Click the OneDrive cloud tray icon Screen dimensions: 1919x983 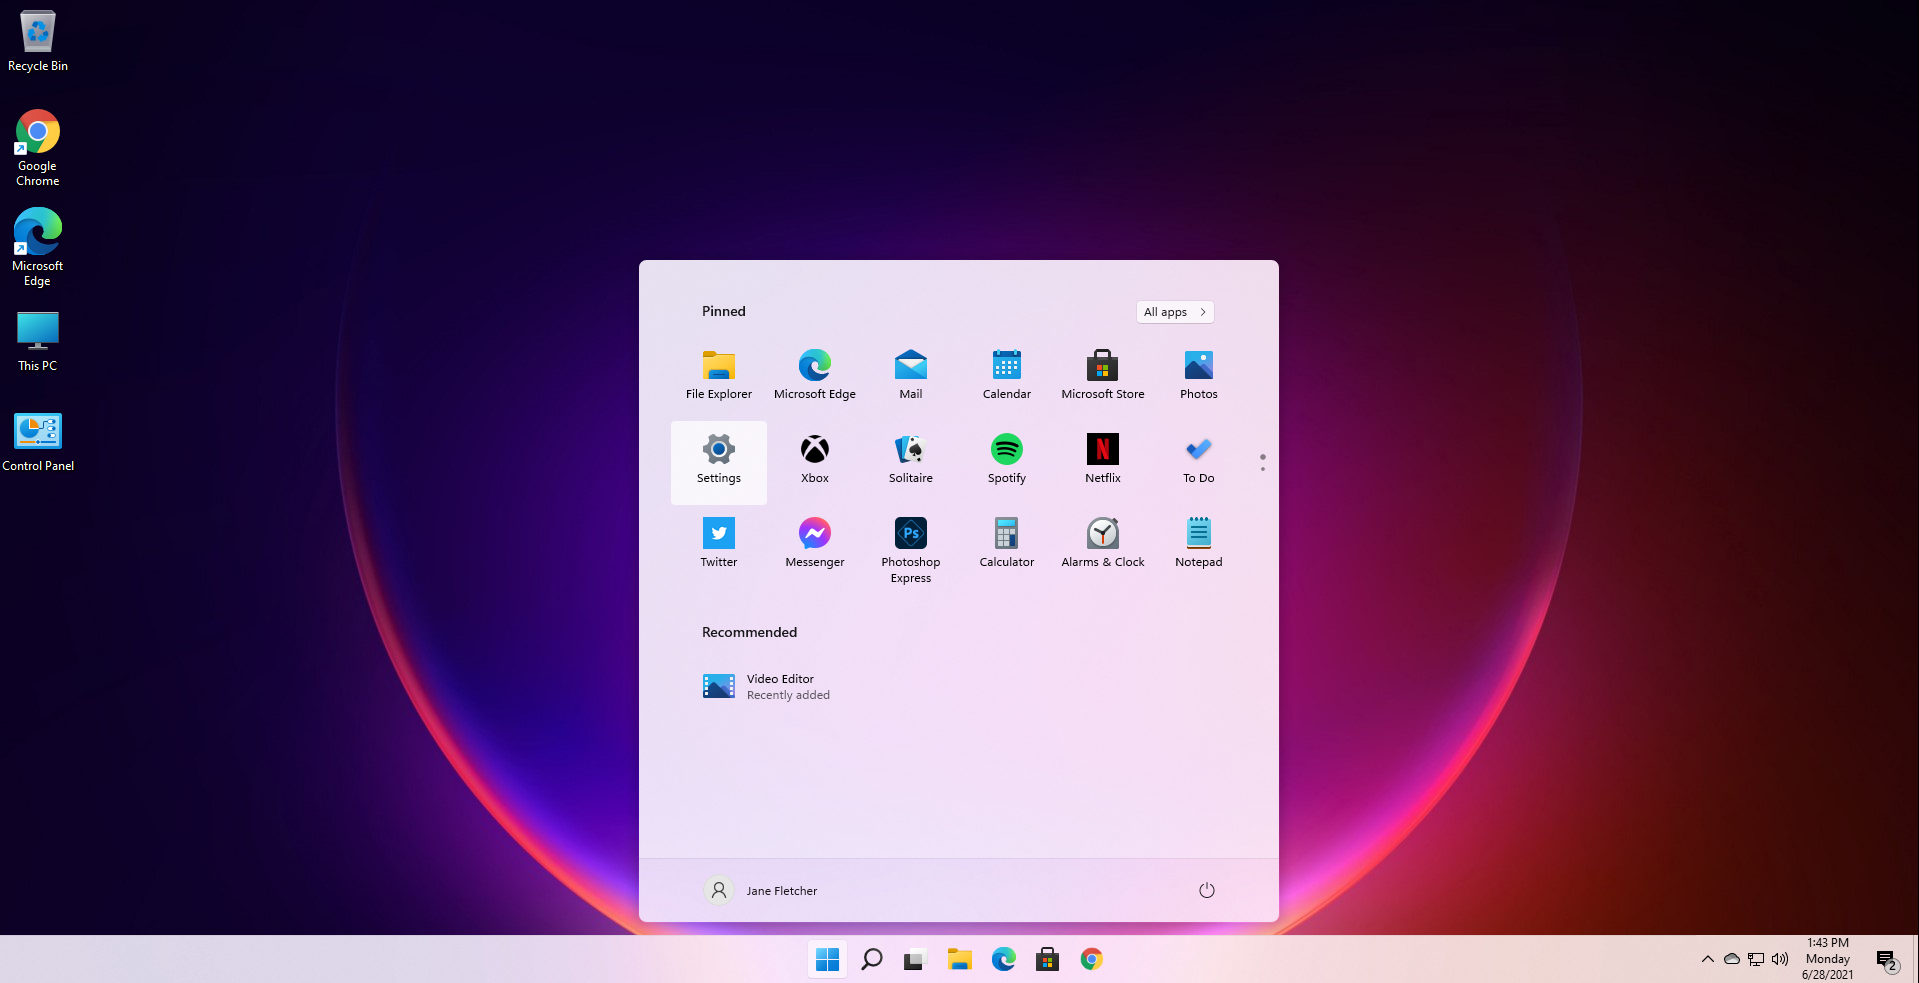tap(1731, 959)
